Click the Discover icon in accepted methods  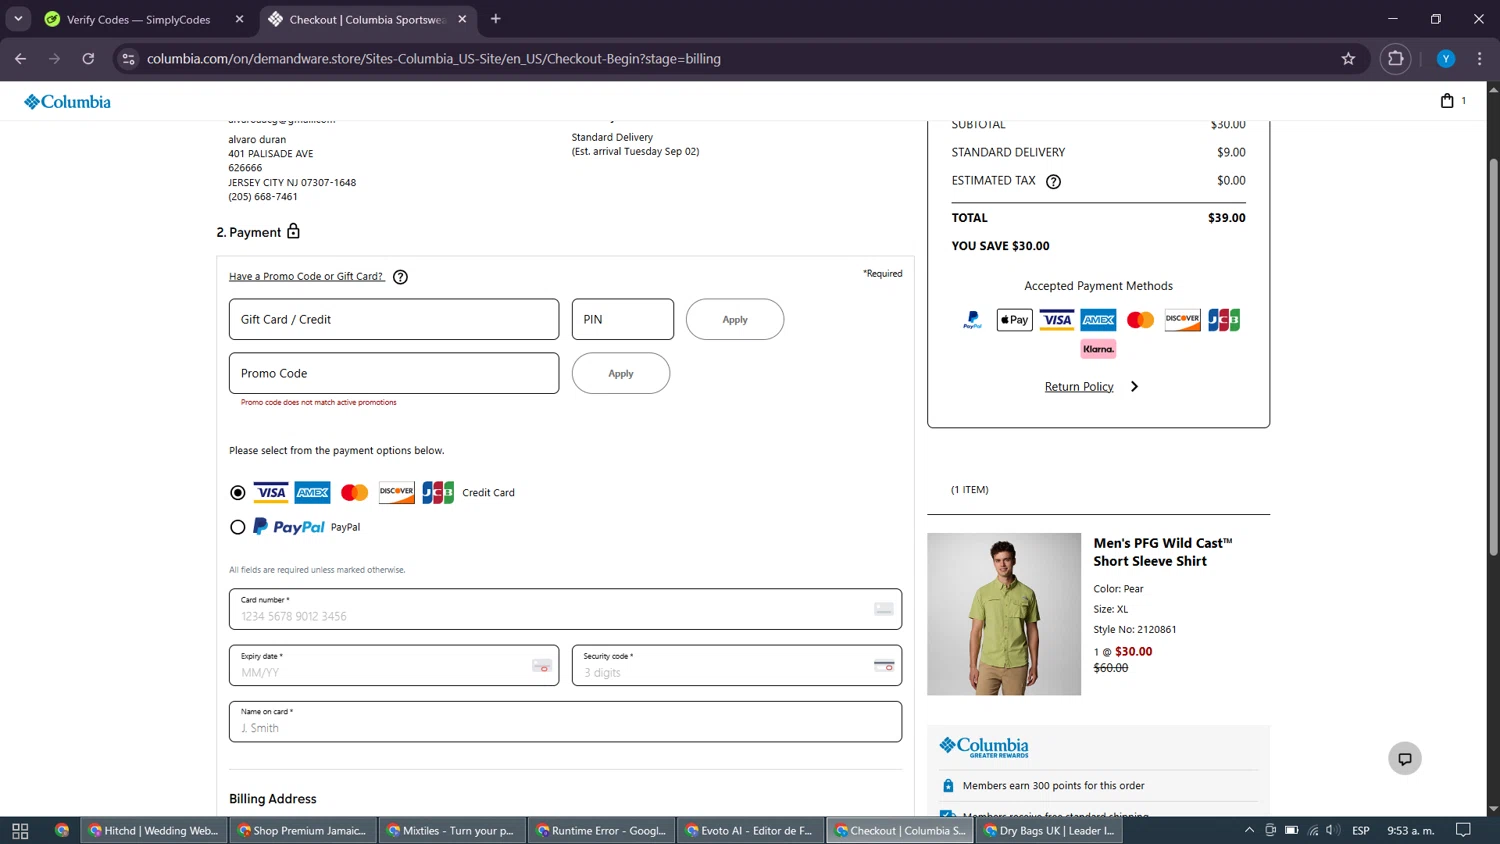1182,320
